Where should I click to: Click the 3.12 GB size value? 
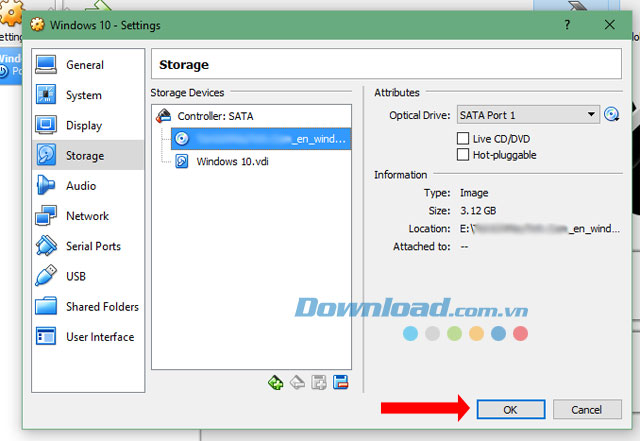pyautogui.click(x=478, y=211)
